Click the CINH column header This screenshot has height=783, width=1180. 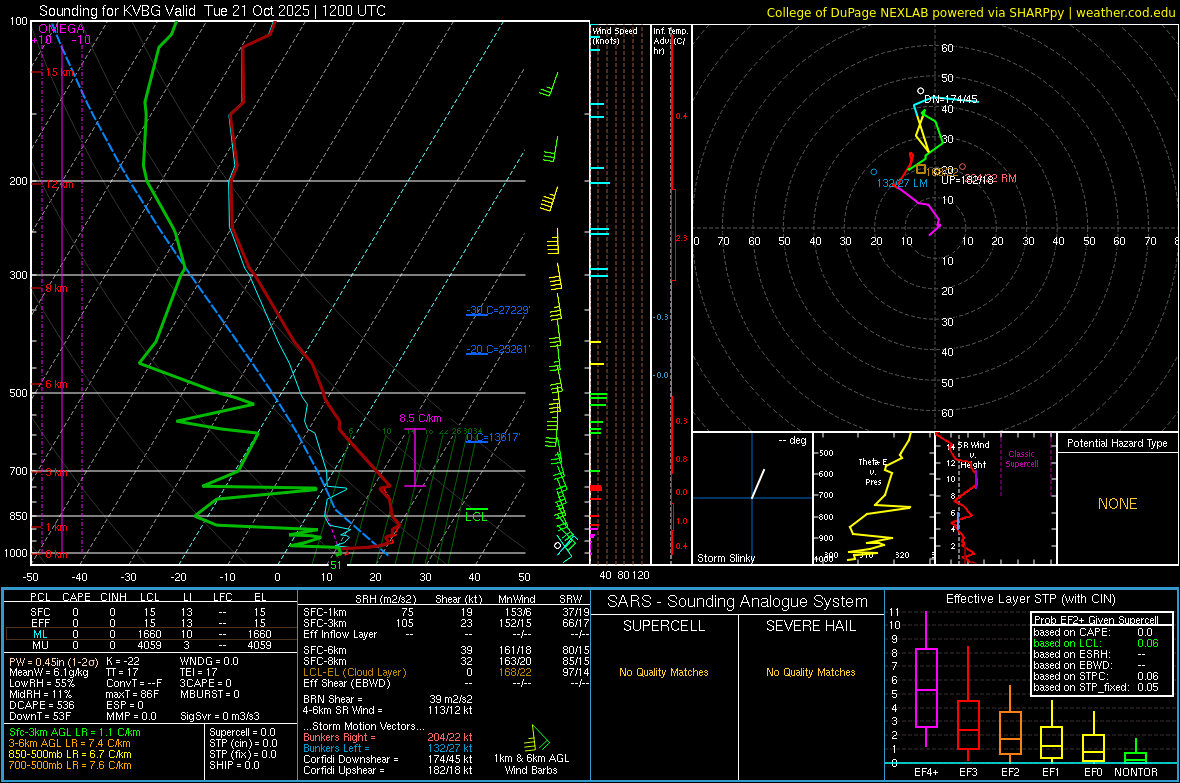(113, 597)
